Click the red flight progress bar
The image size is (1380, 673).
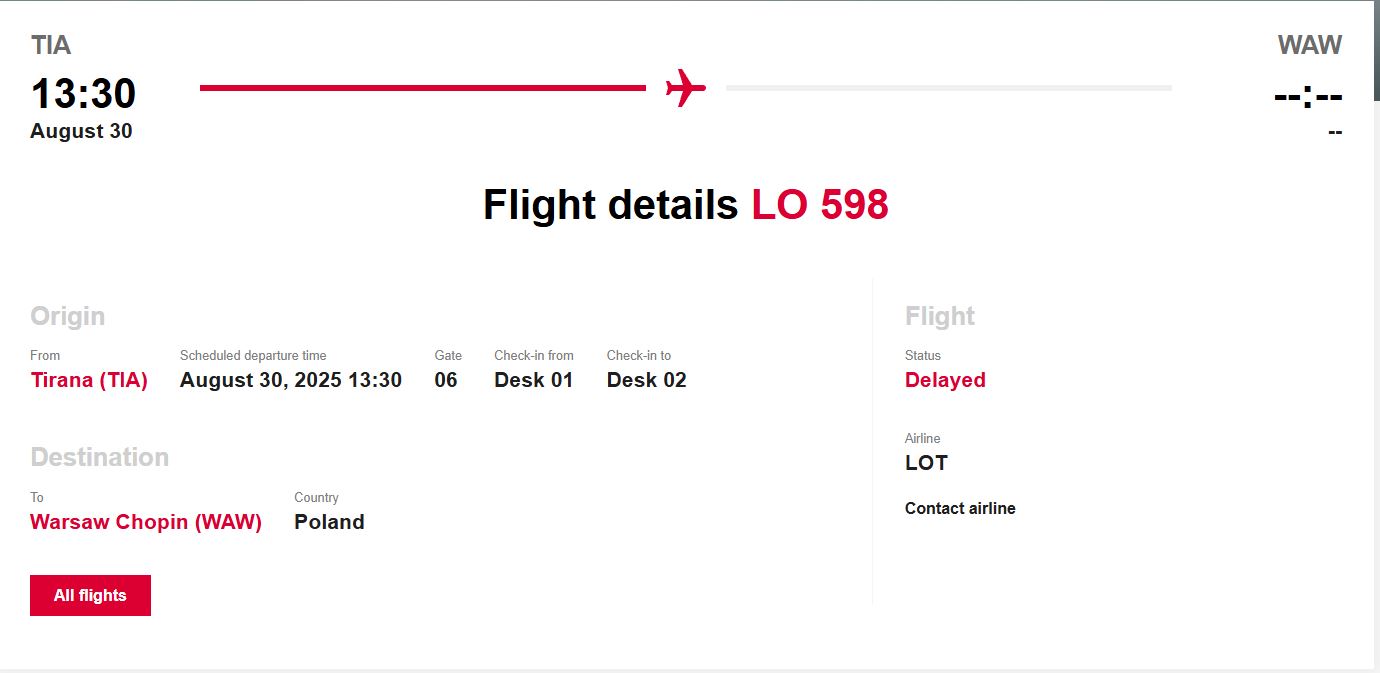pyautogui.click(x=422, y=88)
